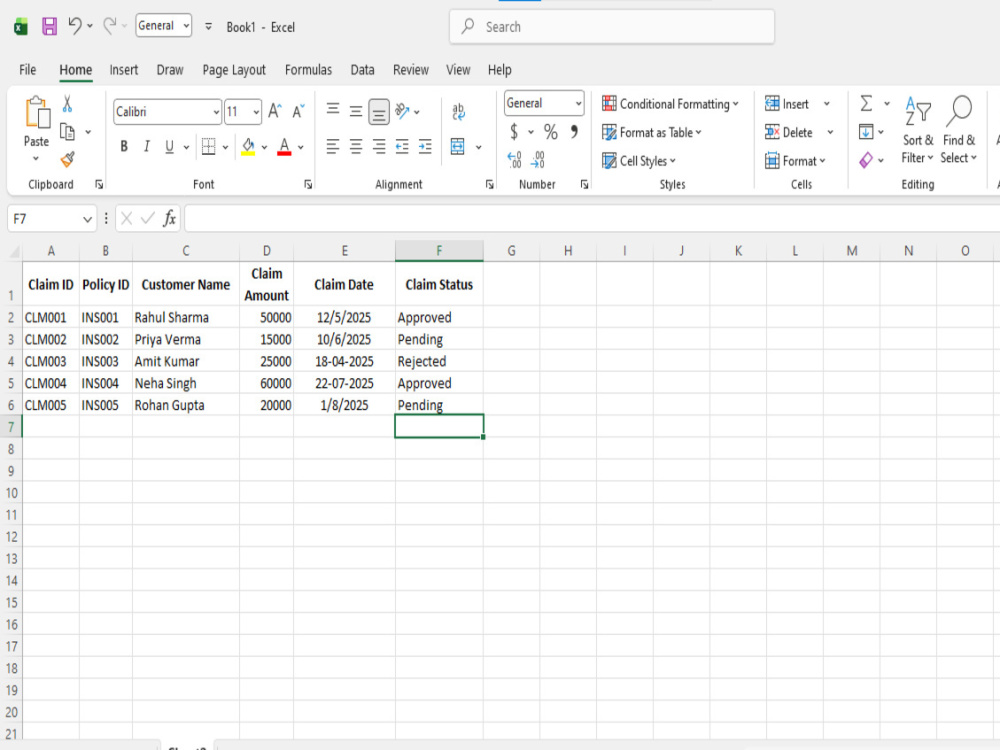Click the Redo arrow icon
This screenshot has height=750, width=1000.
coord(110,26)
